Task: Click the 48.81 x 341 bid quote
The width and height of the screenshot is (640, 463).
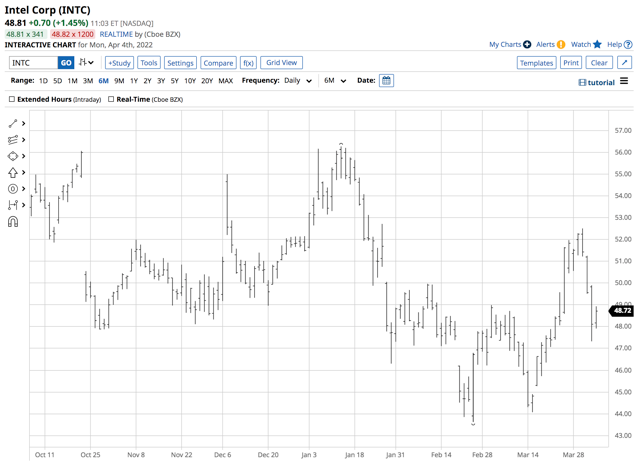Action: [25, 34]
